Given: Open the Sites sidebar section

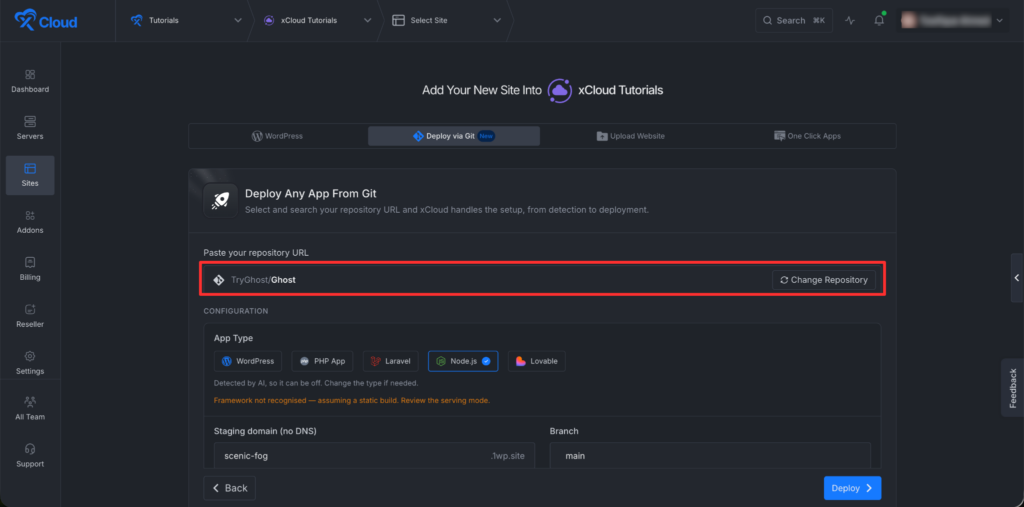Looking at the screenshot, I should pos(30,175).
